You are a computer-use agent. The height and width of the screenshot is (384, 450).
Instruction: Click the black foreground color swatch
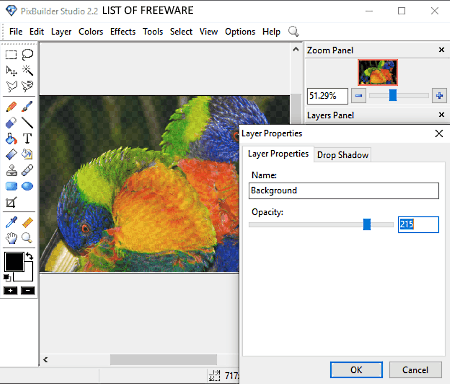coord(13,261)
